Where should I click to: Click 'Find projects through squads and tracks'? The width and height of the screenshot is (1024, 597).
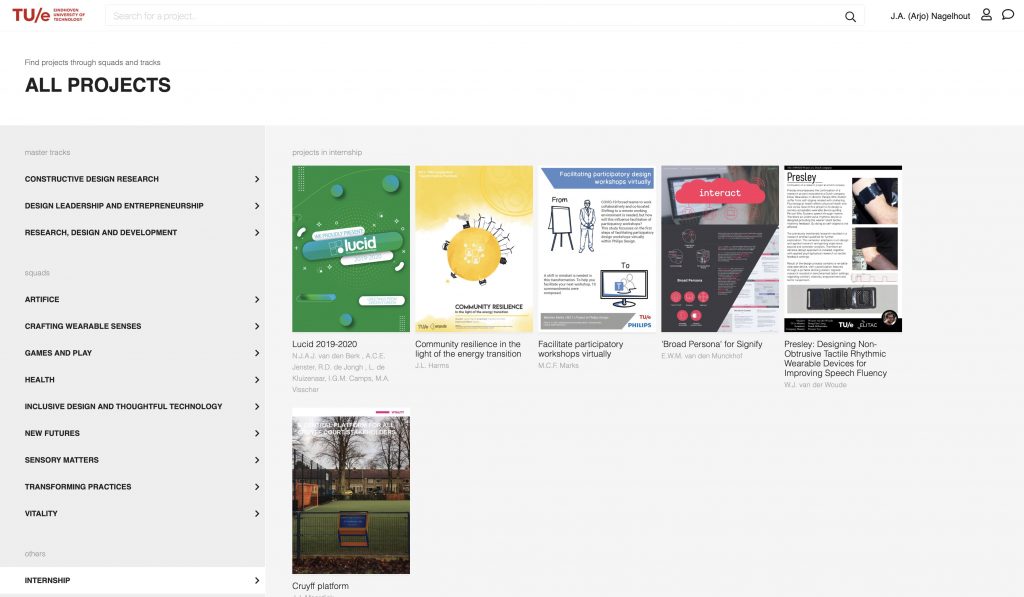coord(92,63)
